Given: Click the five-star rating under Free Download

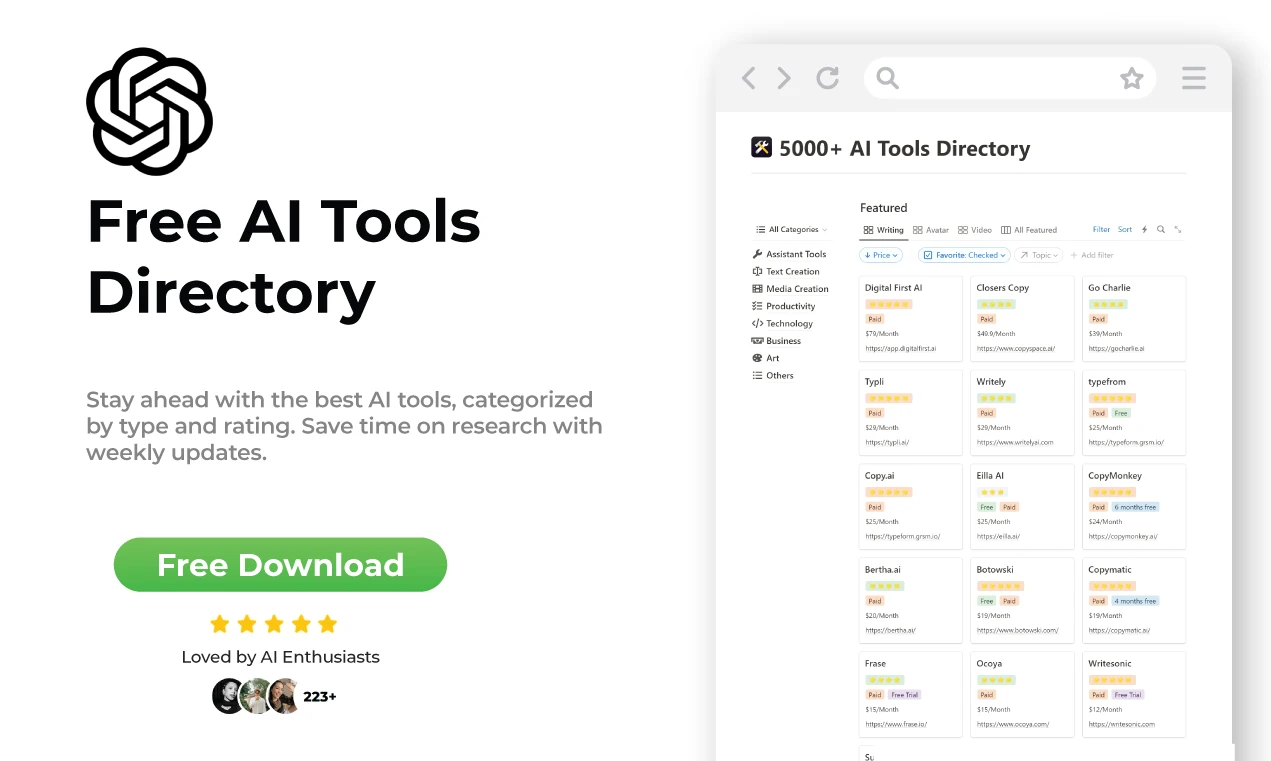Looking at the screenshot, I should point(274,624).
